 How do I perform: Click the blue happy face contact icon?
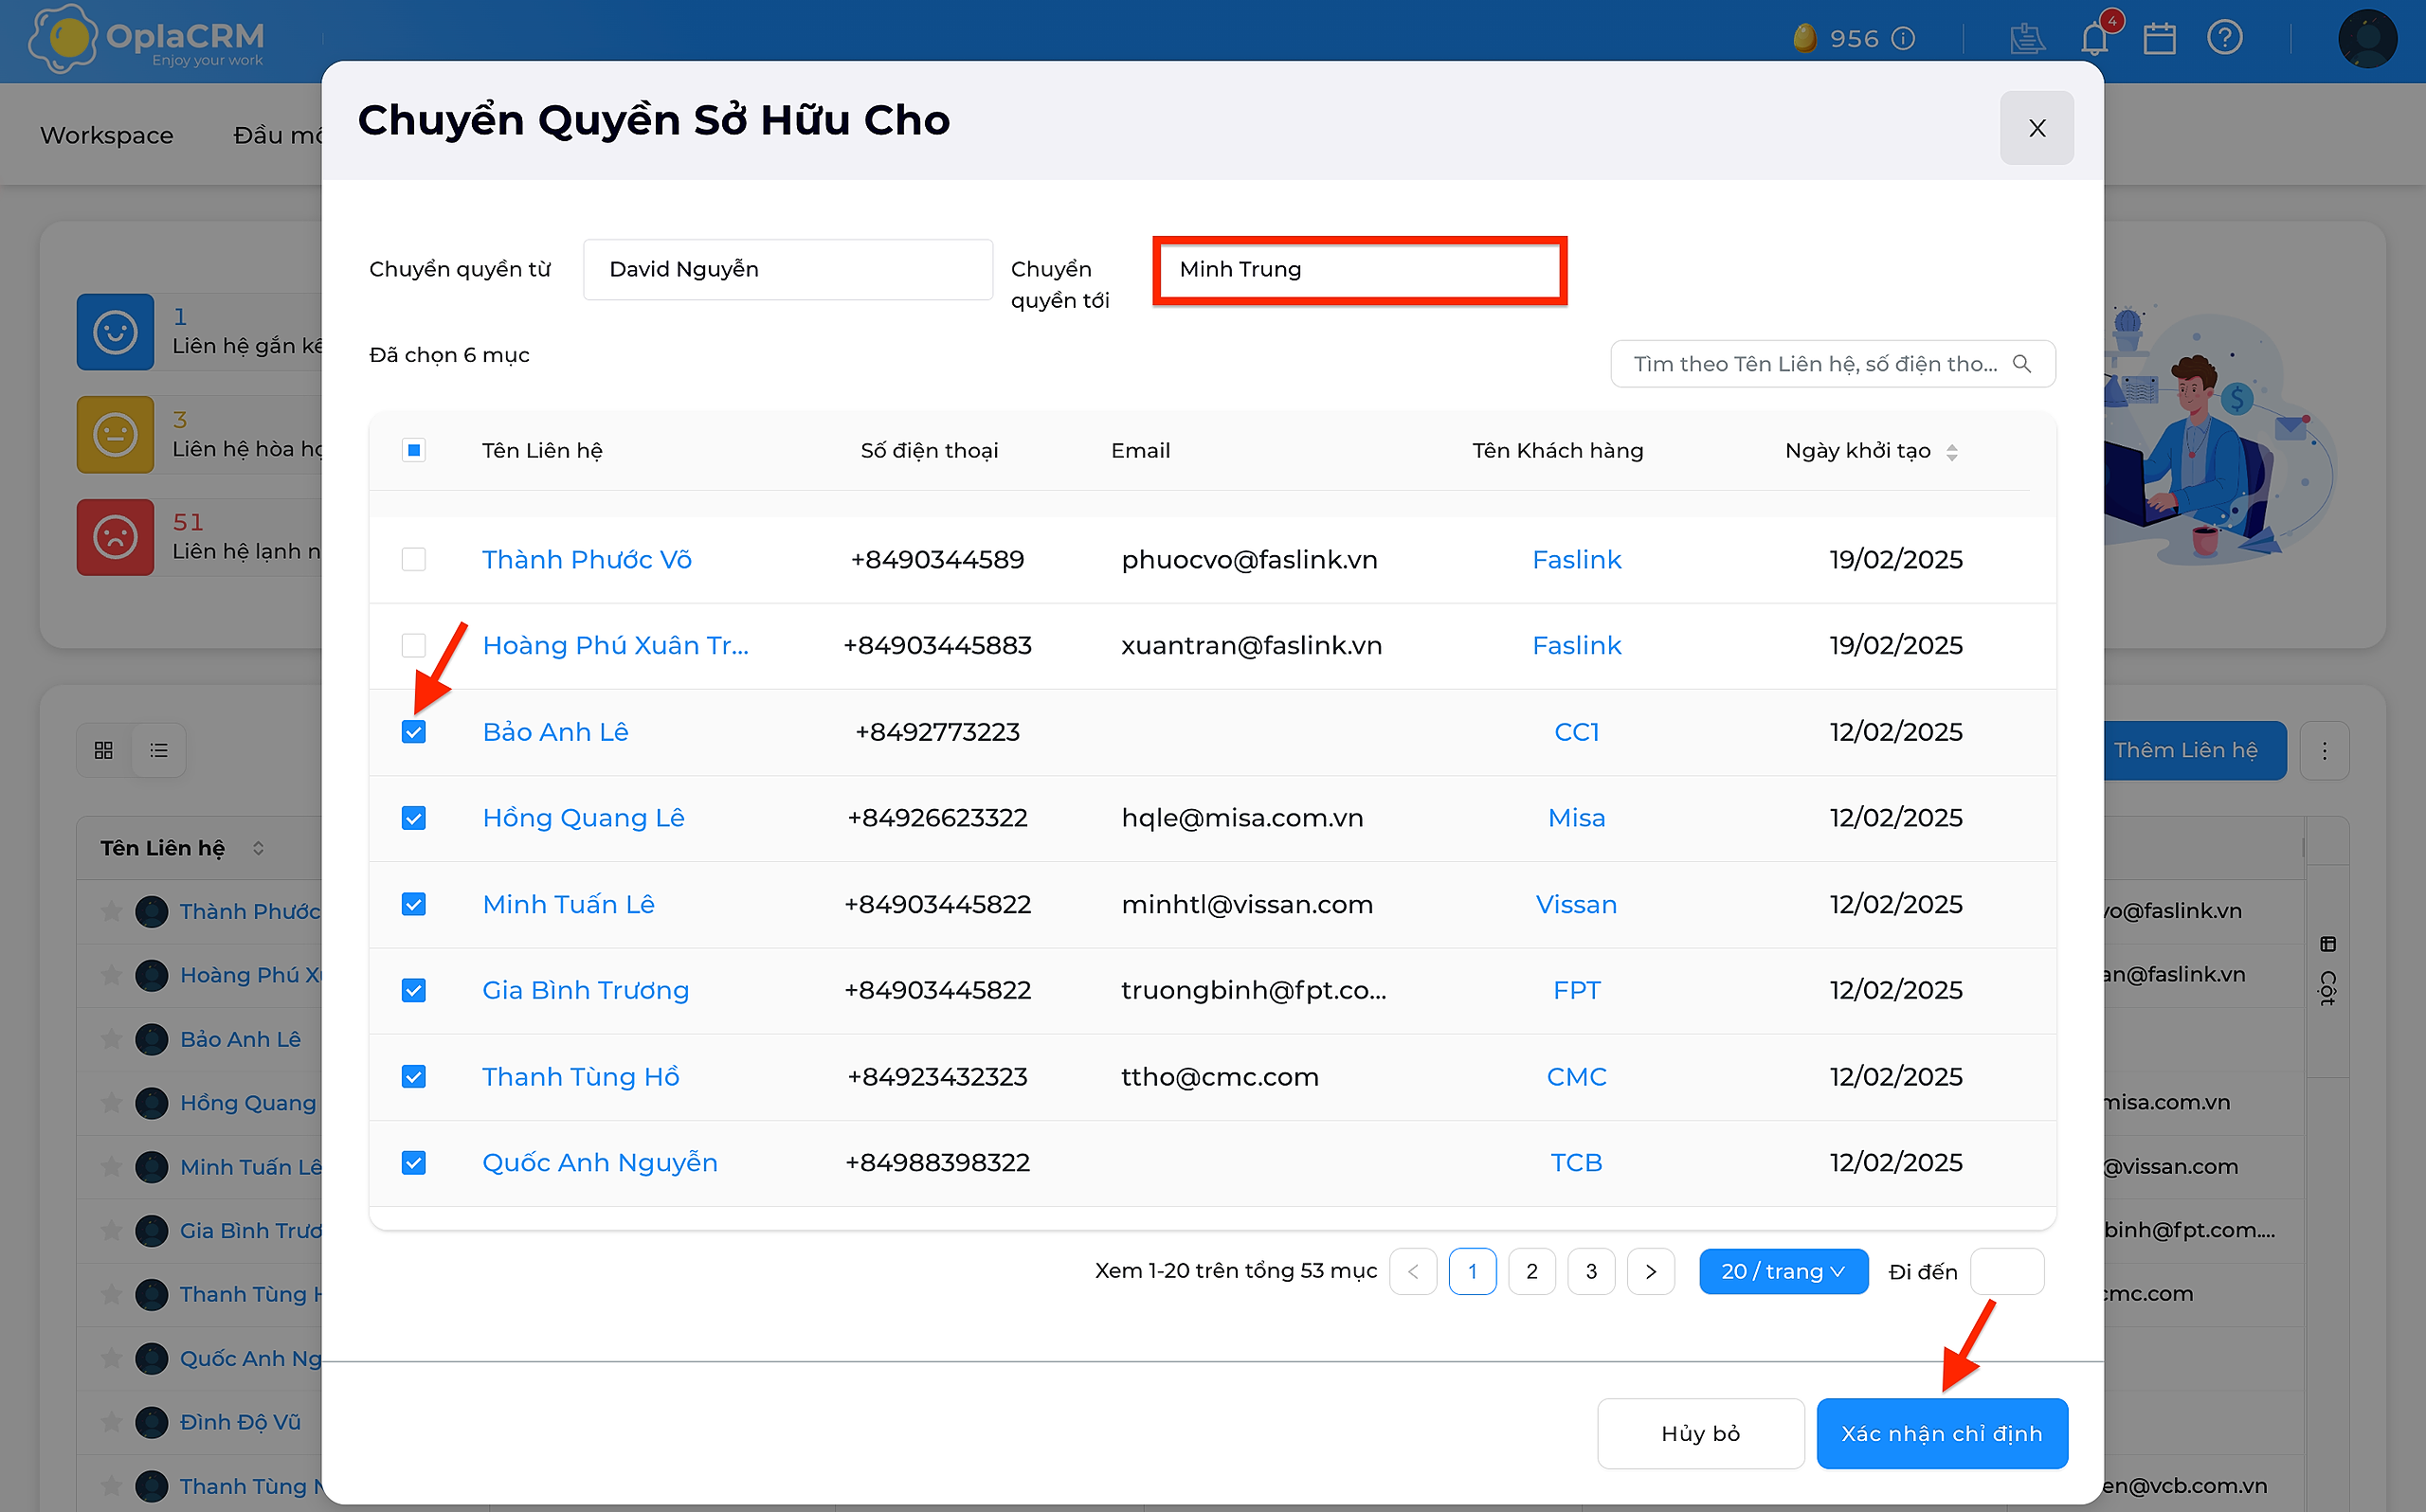pos(115,331)
